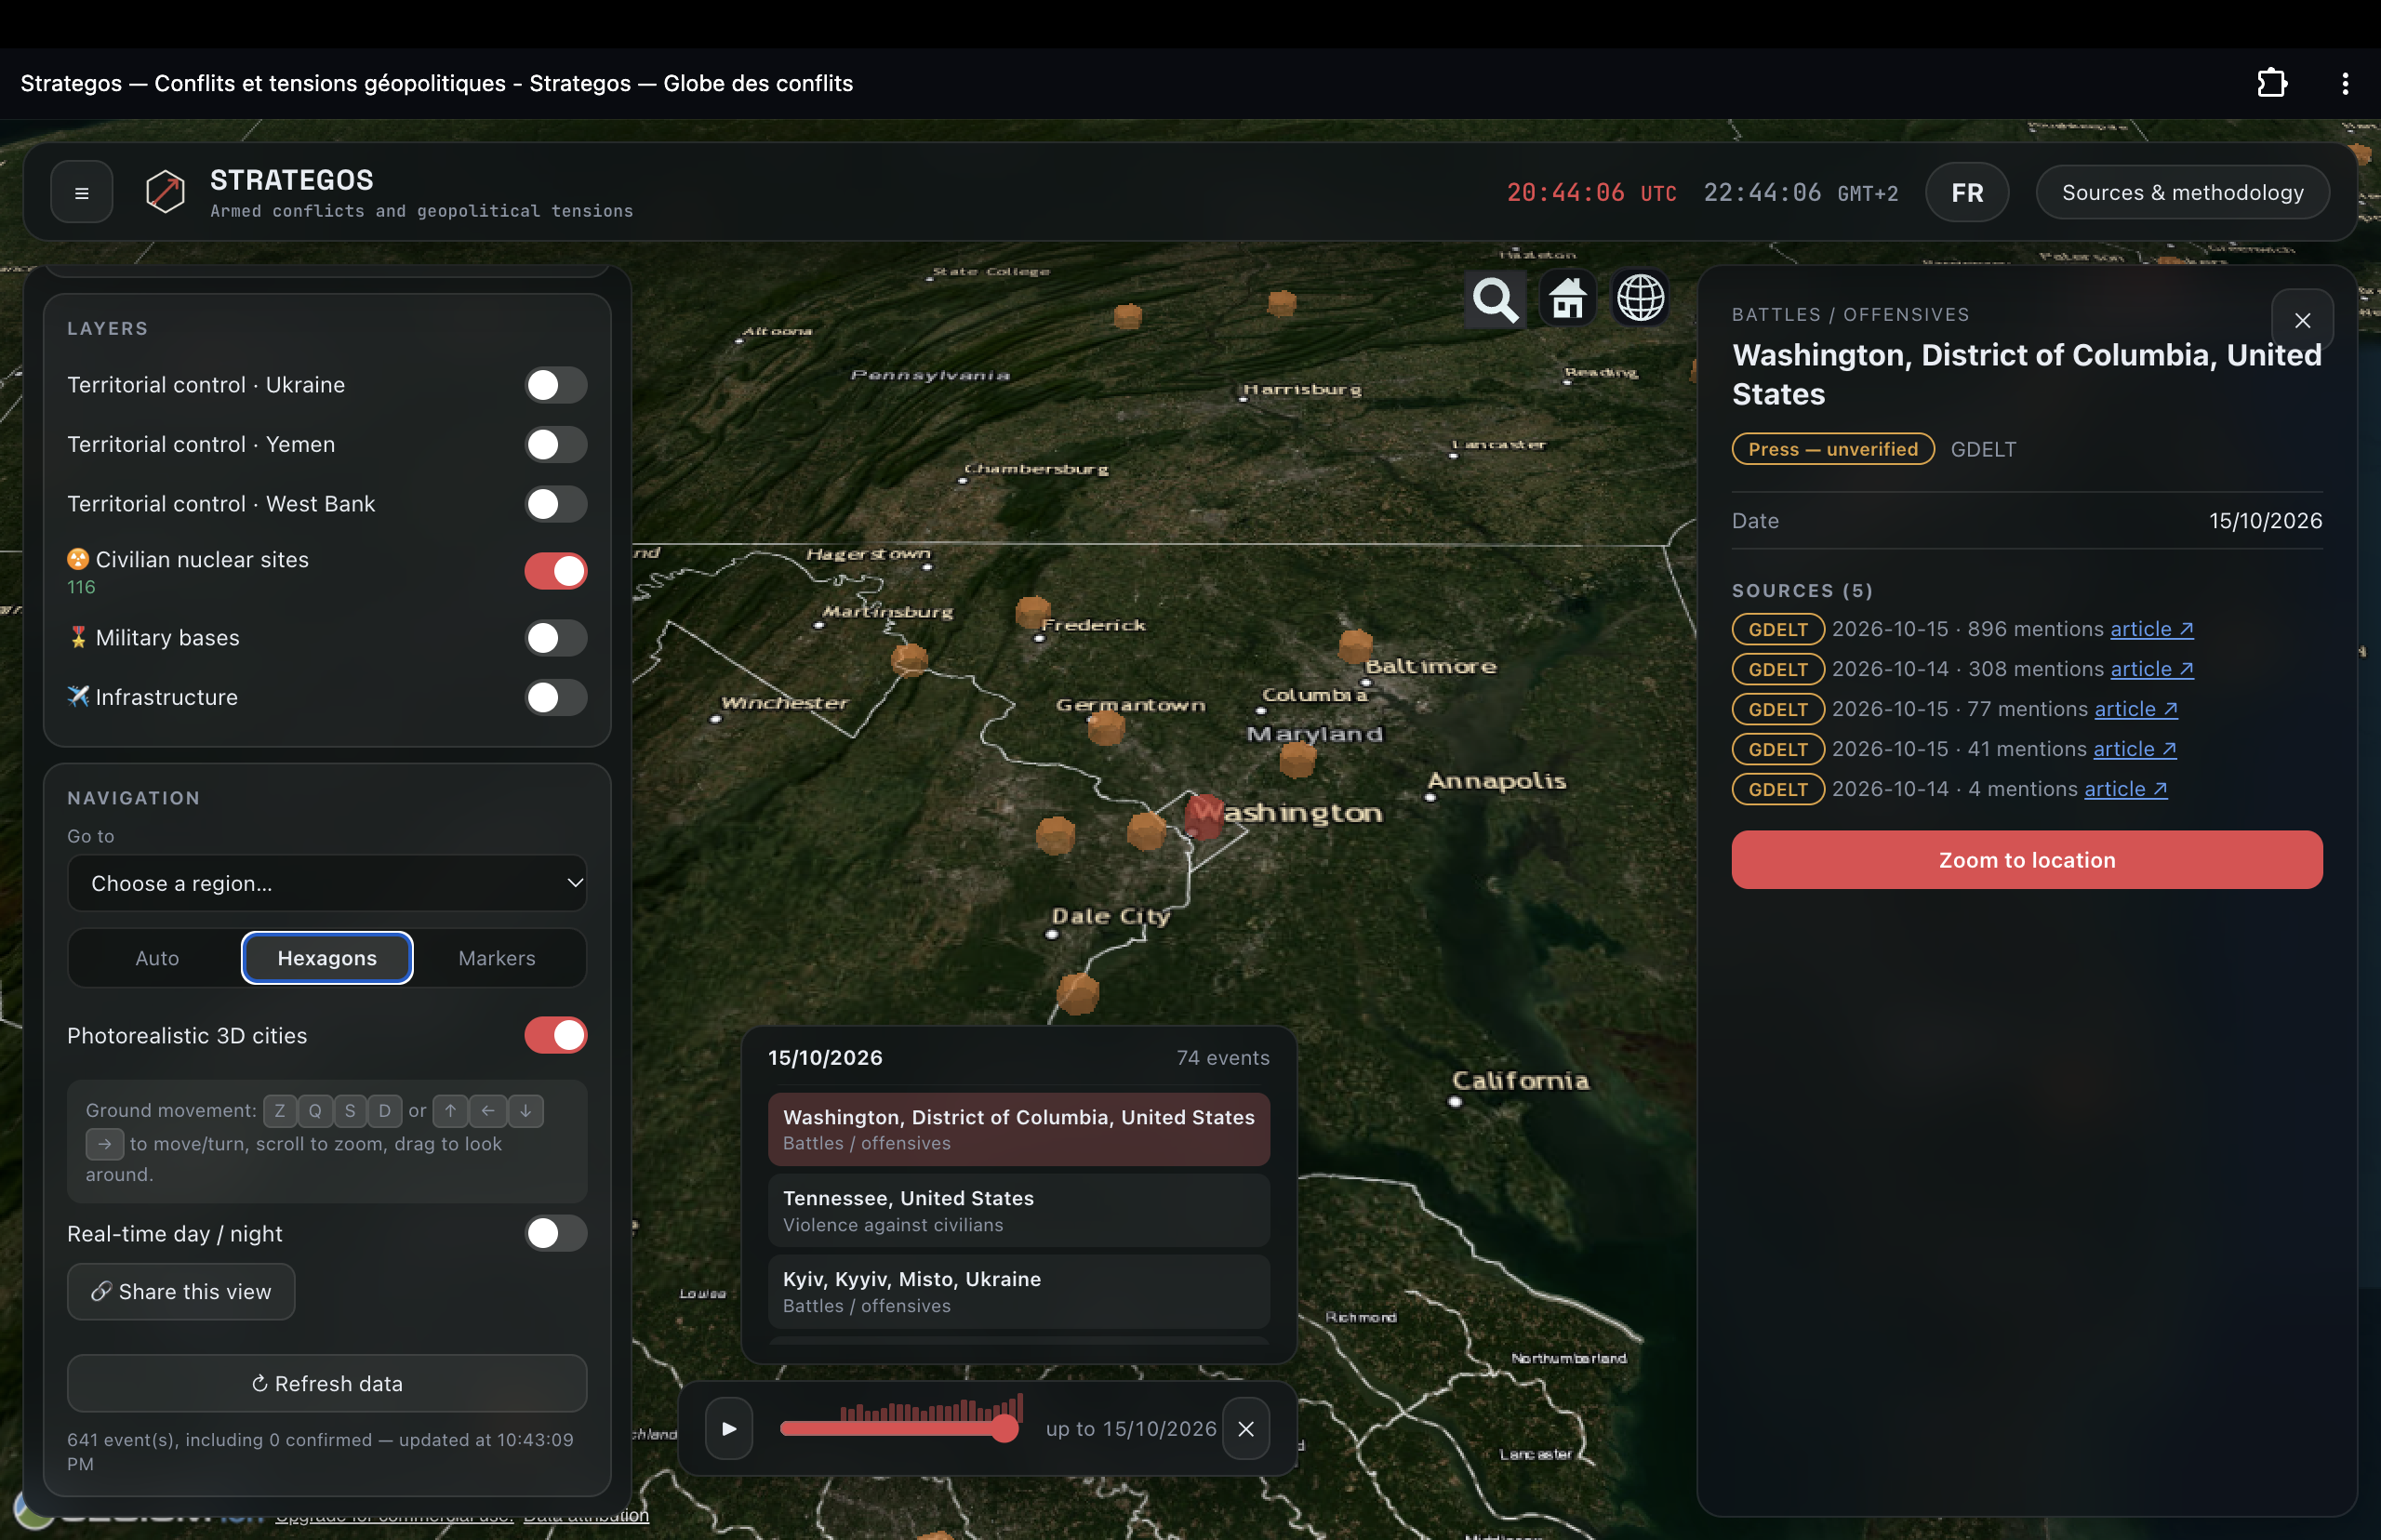Click the timeline slider handle
Image resolution: width=2381 pixels, height=1540 pixels.
(1005, 1429)
